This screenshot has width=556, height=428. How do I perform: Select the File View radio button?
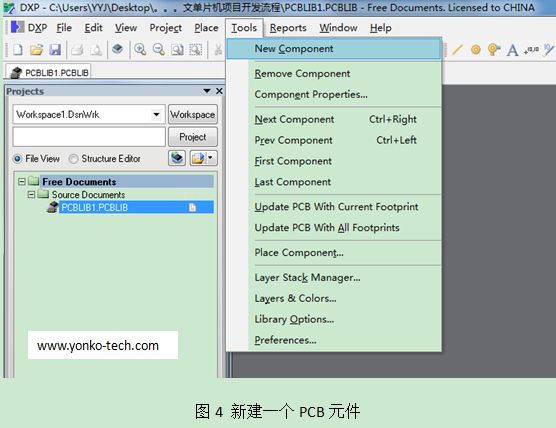coord(17,159)
